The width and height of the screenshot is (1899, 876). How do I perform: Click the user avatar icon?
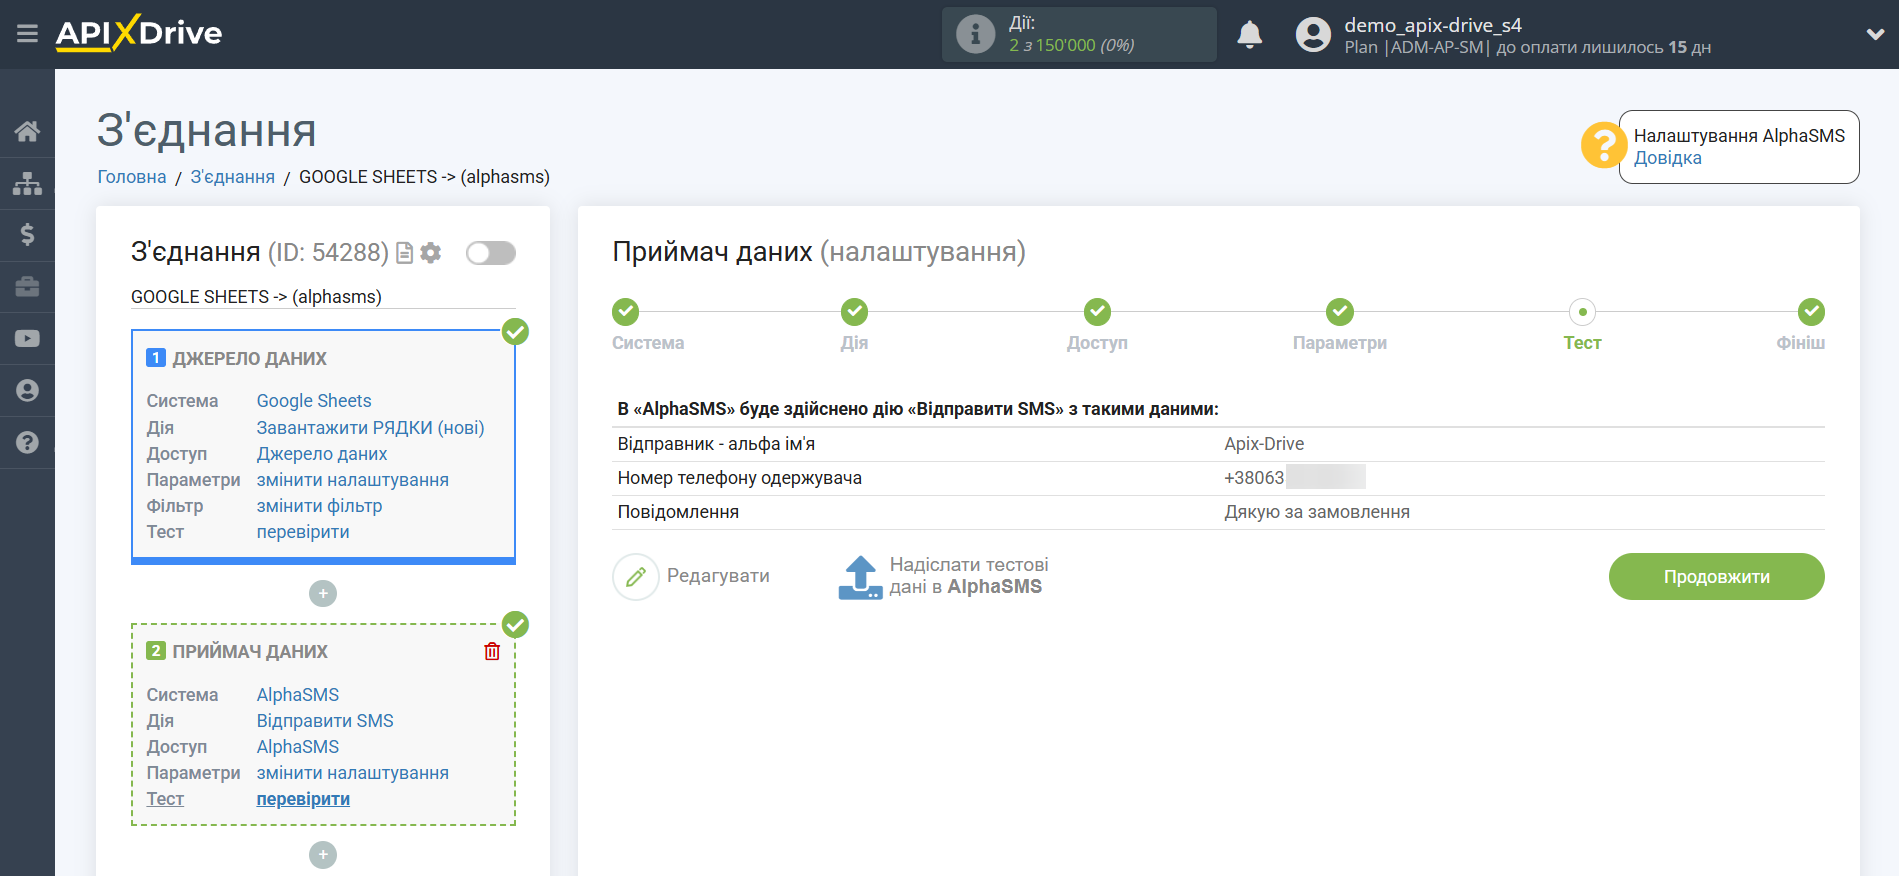(1313, 35)
